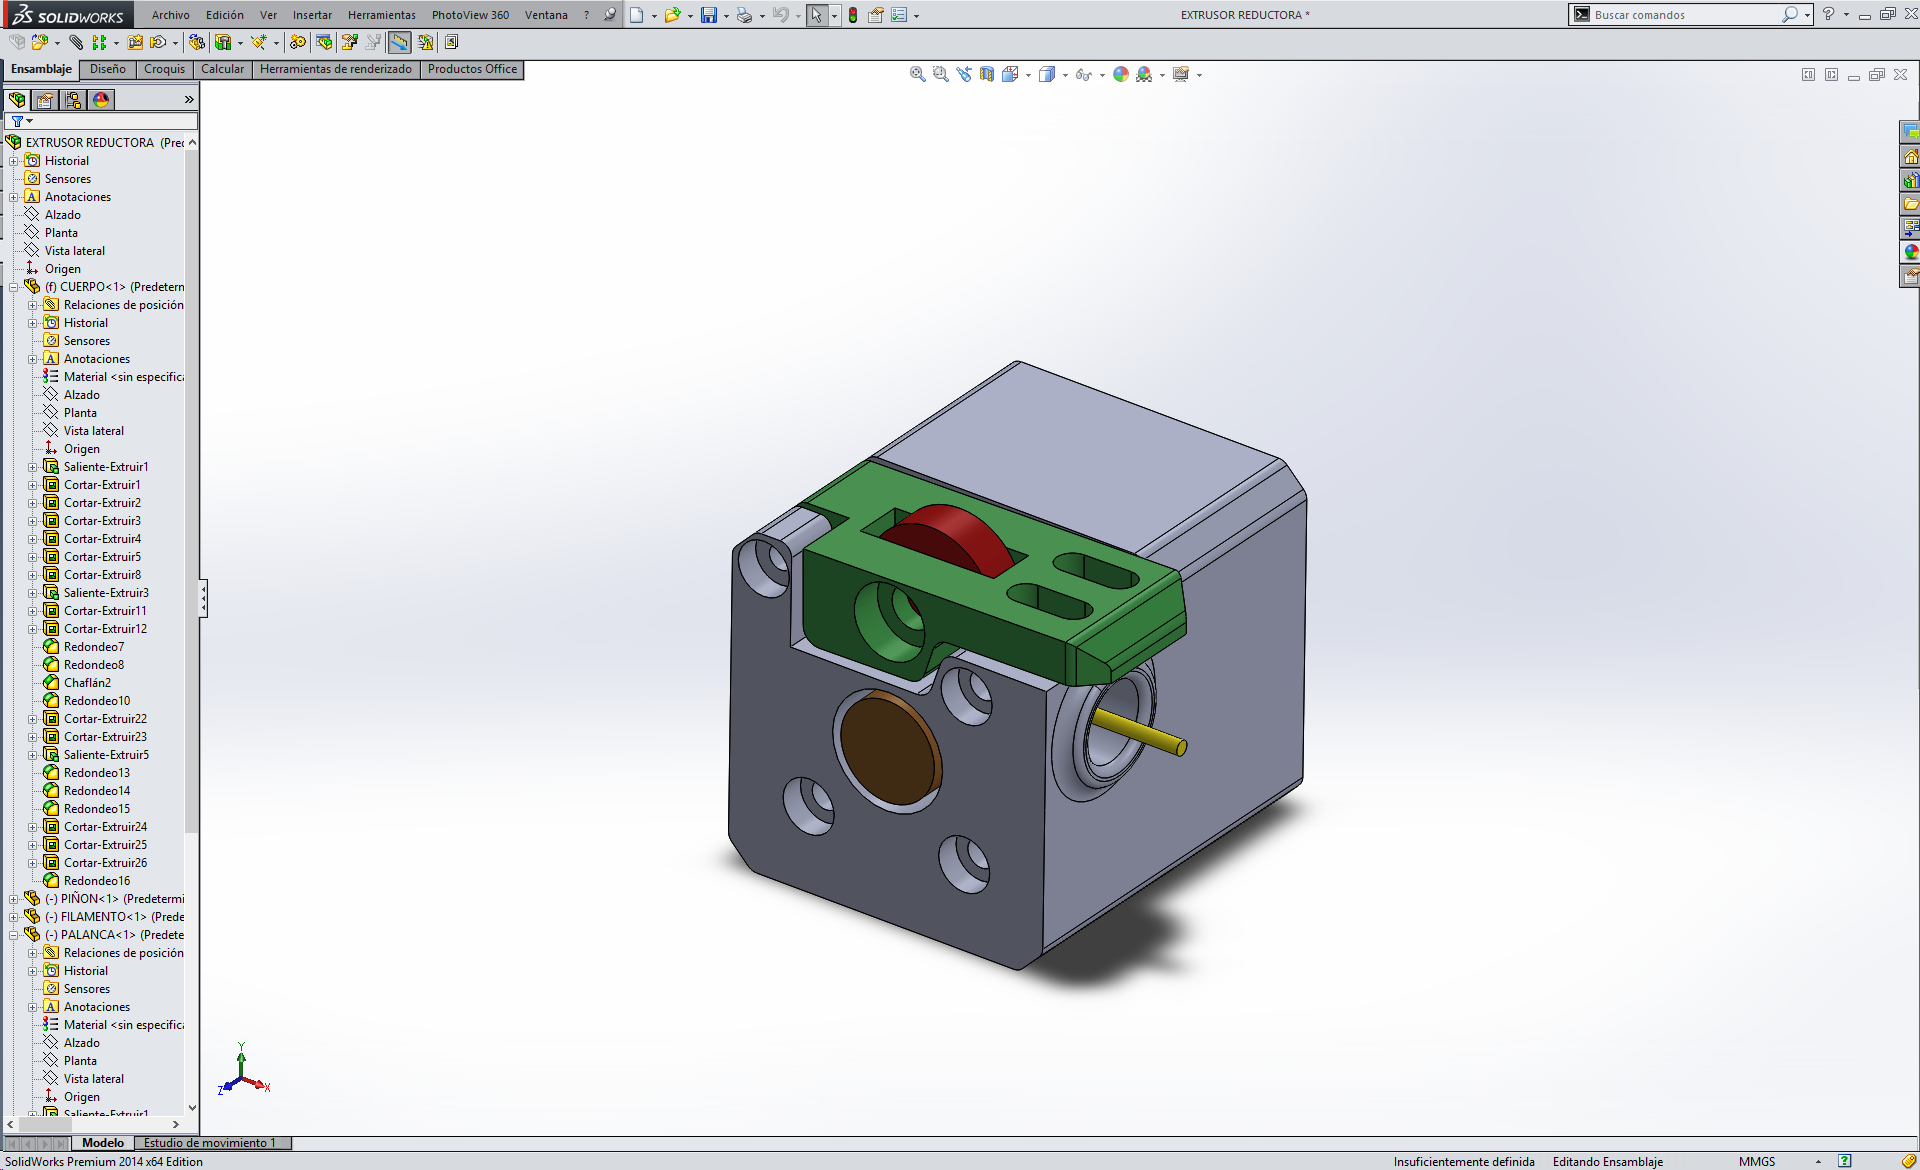Image resolution: width=1920 pixels, height=1170 pixels.
Task: Click the Section View icon
Action: (x=987, y=74)
